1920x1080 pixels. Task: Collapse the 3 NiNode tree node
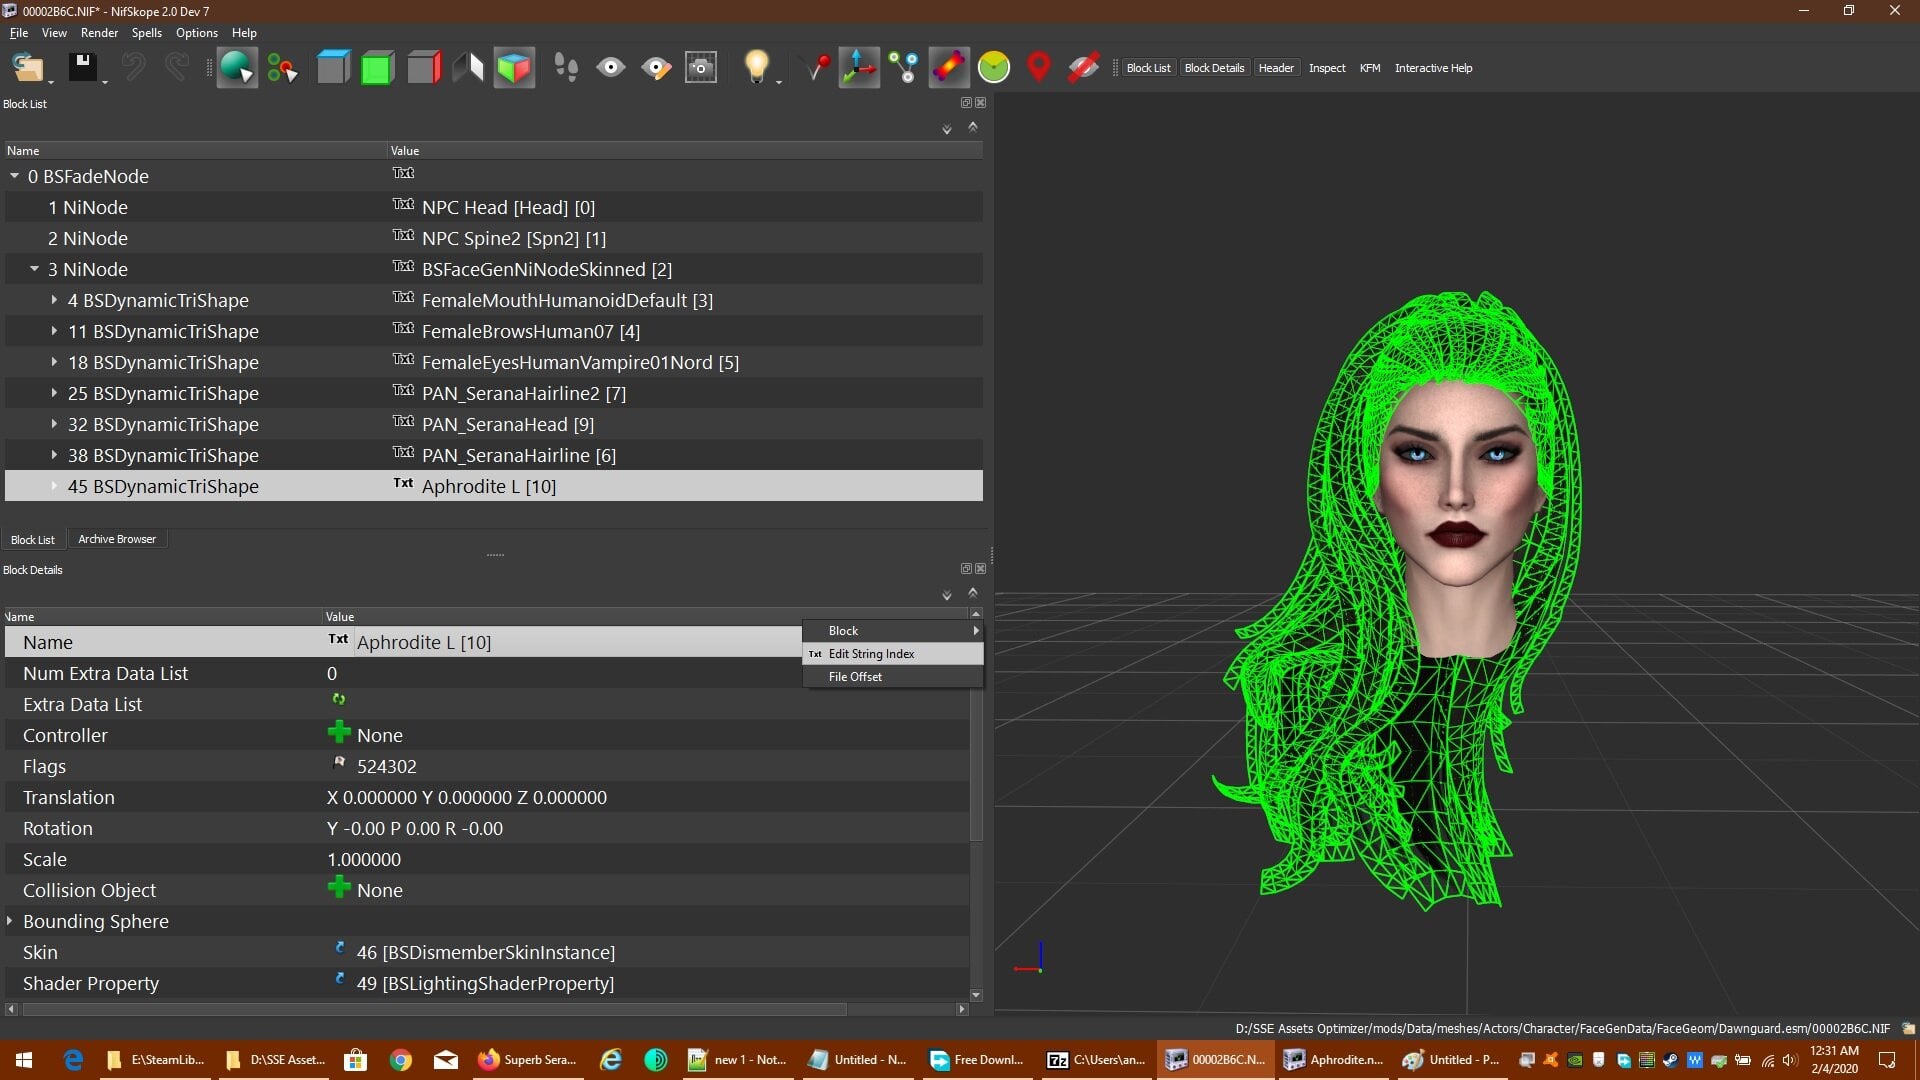point(34,269)
